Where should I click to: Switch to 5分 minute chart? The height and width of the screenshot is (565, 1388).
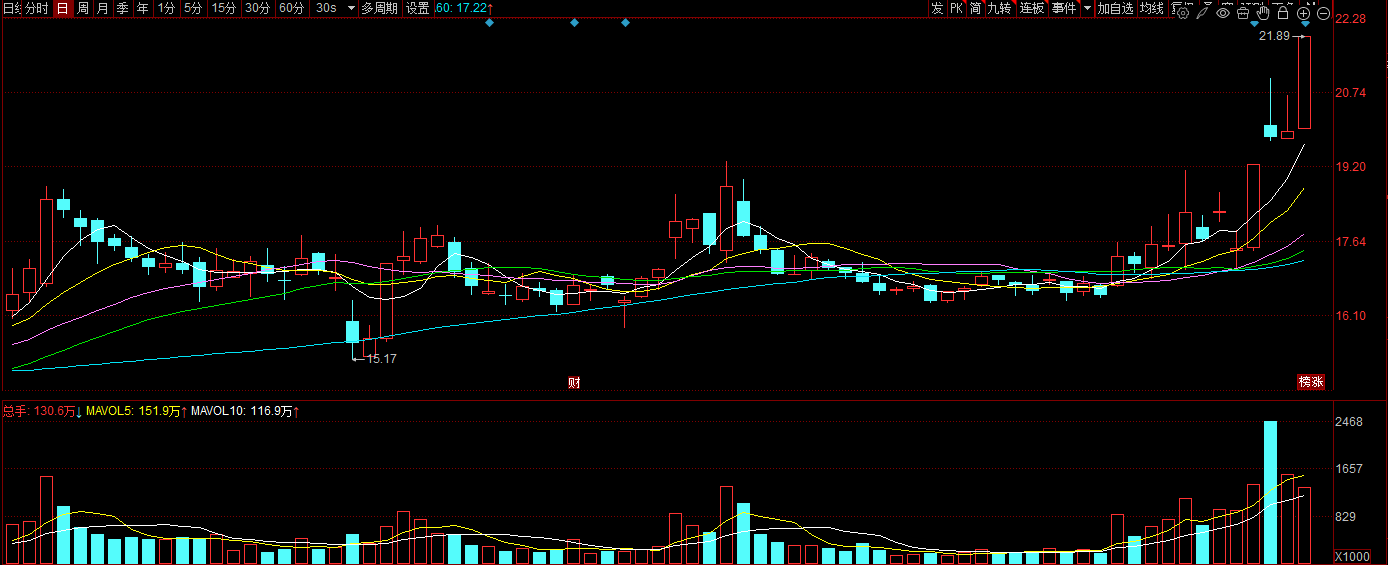coord(193,8)
